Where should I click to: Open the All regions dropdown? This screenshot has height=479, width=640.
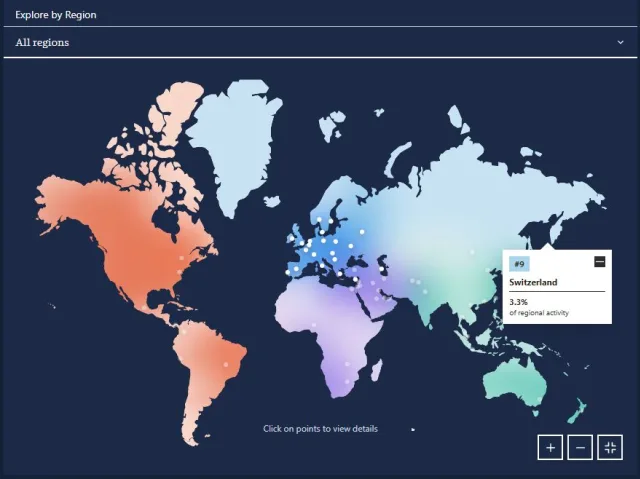[320, 42]
